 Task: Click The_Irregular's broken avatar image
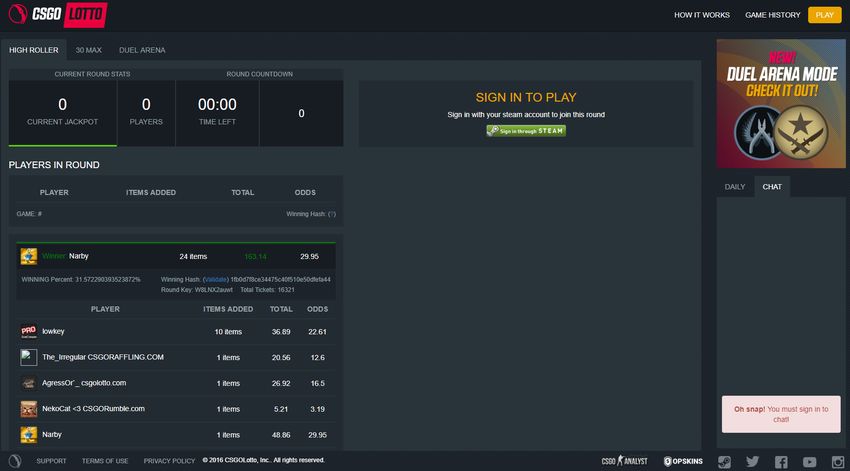click(29, 357)
